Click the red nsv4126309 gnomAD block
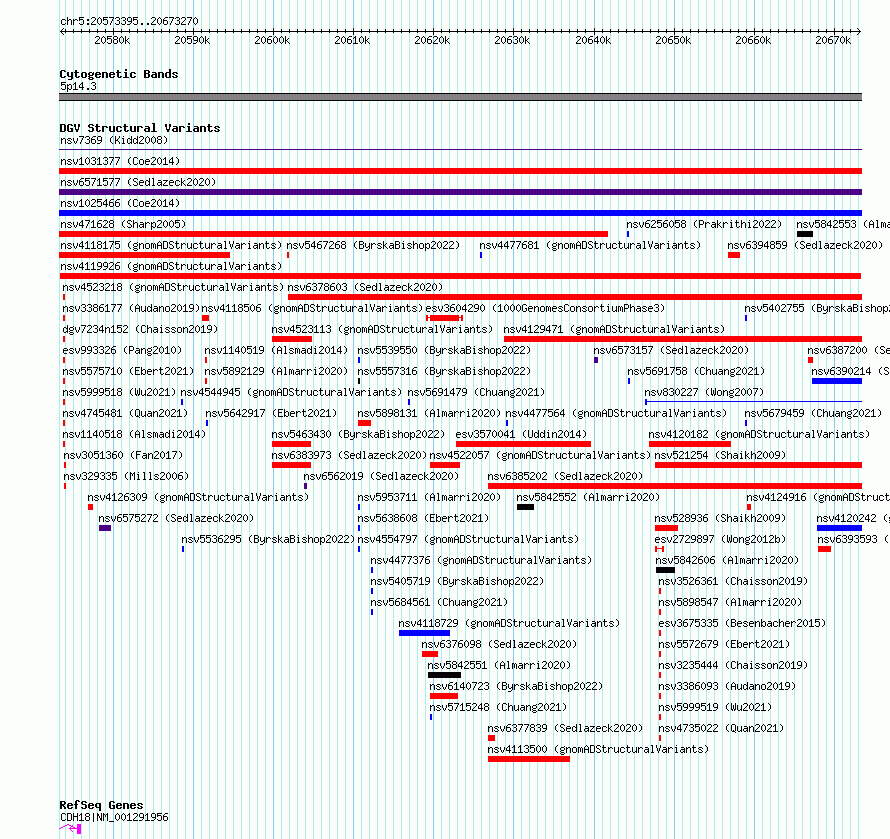Image resolution: width=890 pixels, height=839 pixels. (90, 507)
